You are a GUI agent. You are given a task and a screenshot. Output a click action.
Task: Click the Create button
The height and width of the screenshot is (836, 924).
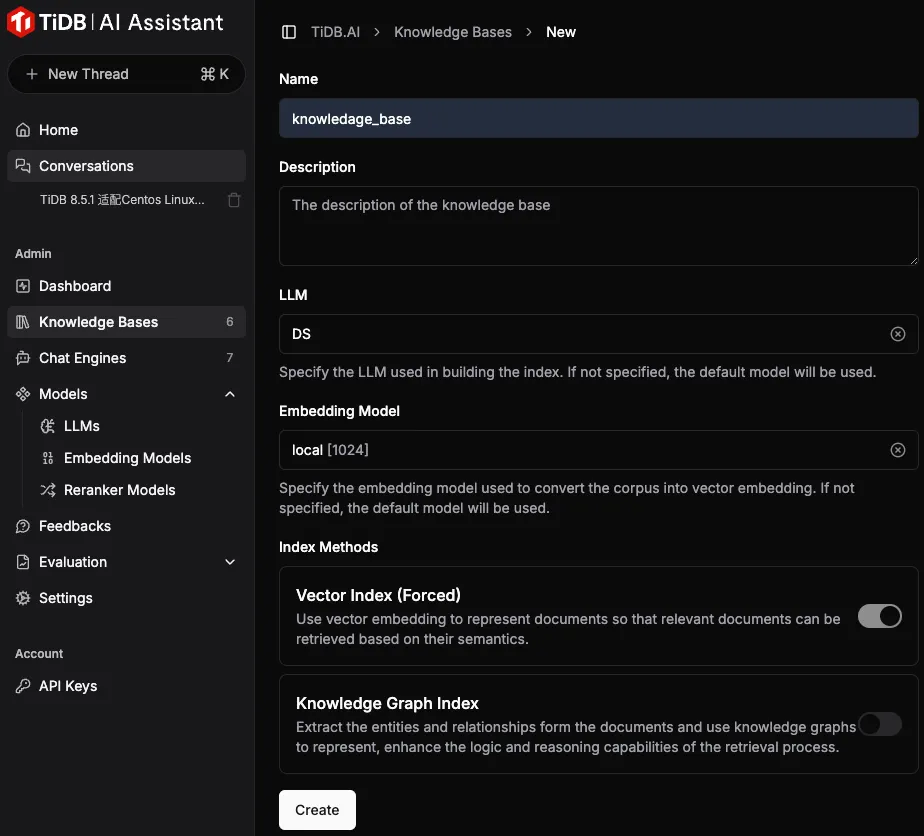317,810
